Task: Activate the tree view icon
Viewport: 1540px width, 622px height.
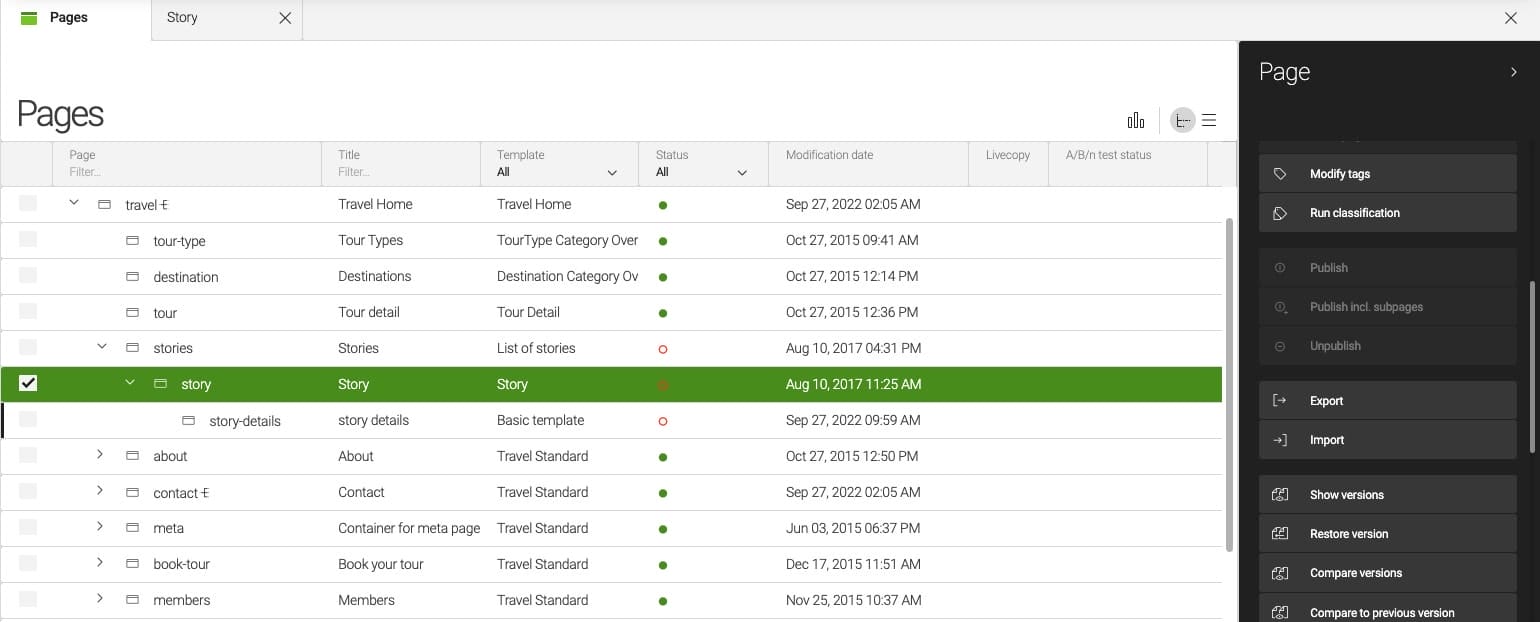Action: (1182, 120)
